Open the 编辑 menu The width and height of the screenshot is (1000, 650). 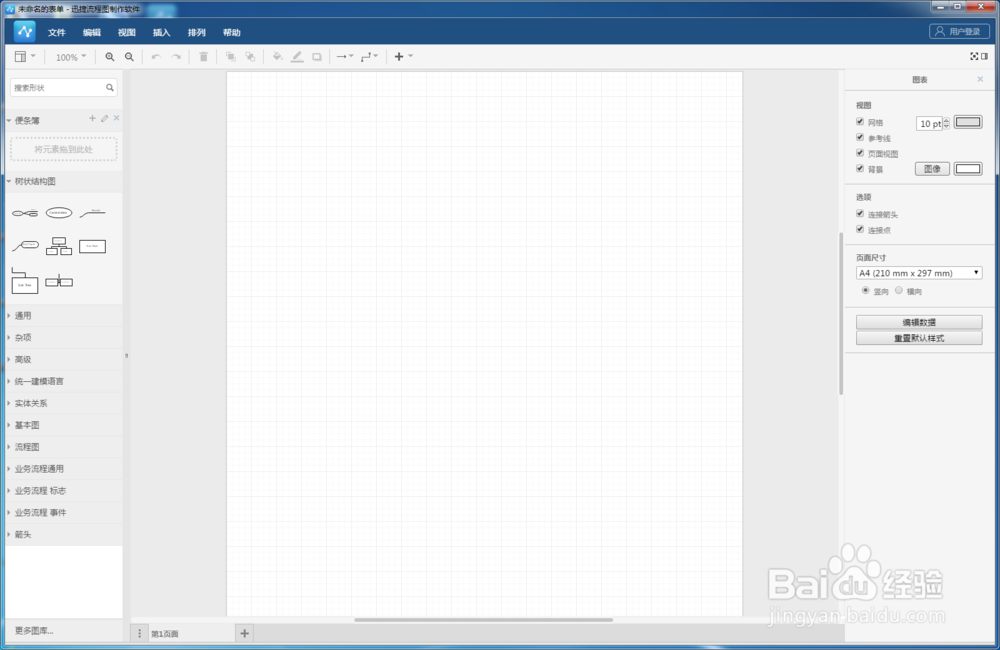pos(92,33)
